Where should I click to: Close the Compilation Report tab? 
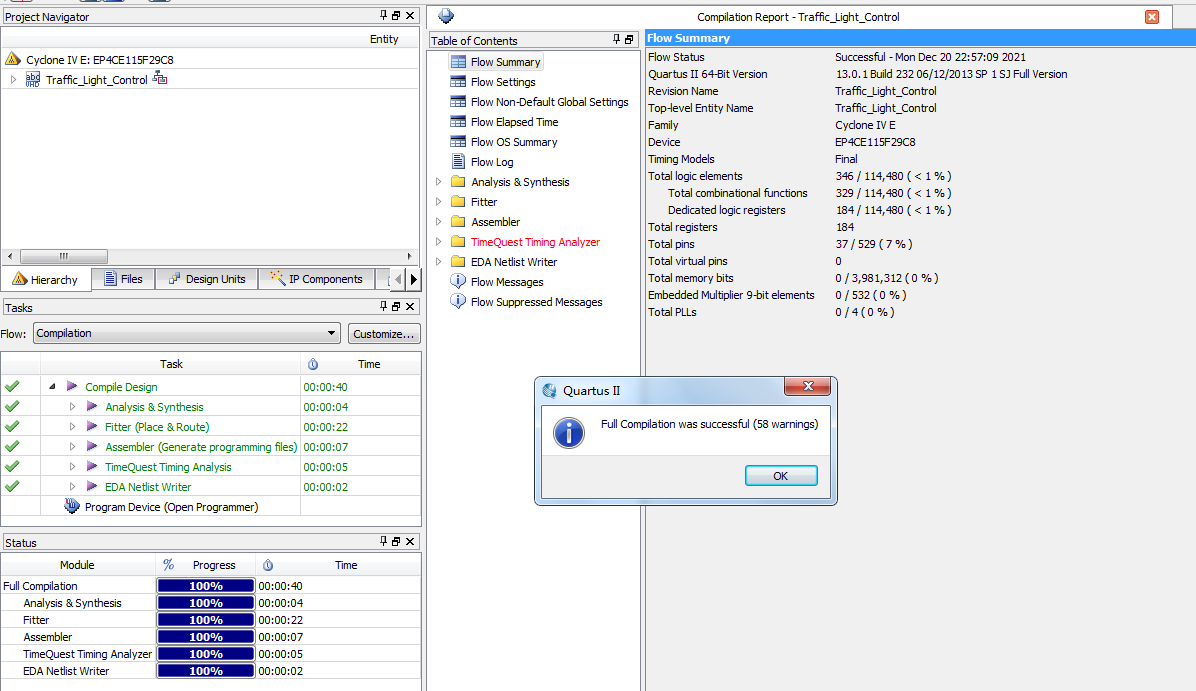1152,17
